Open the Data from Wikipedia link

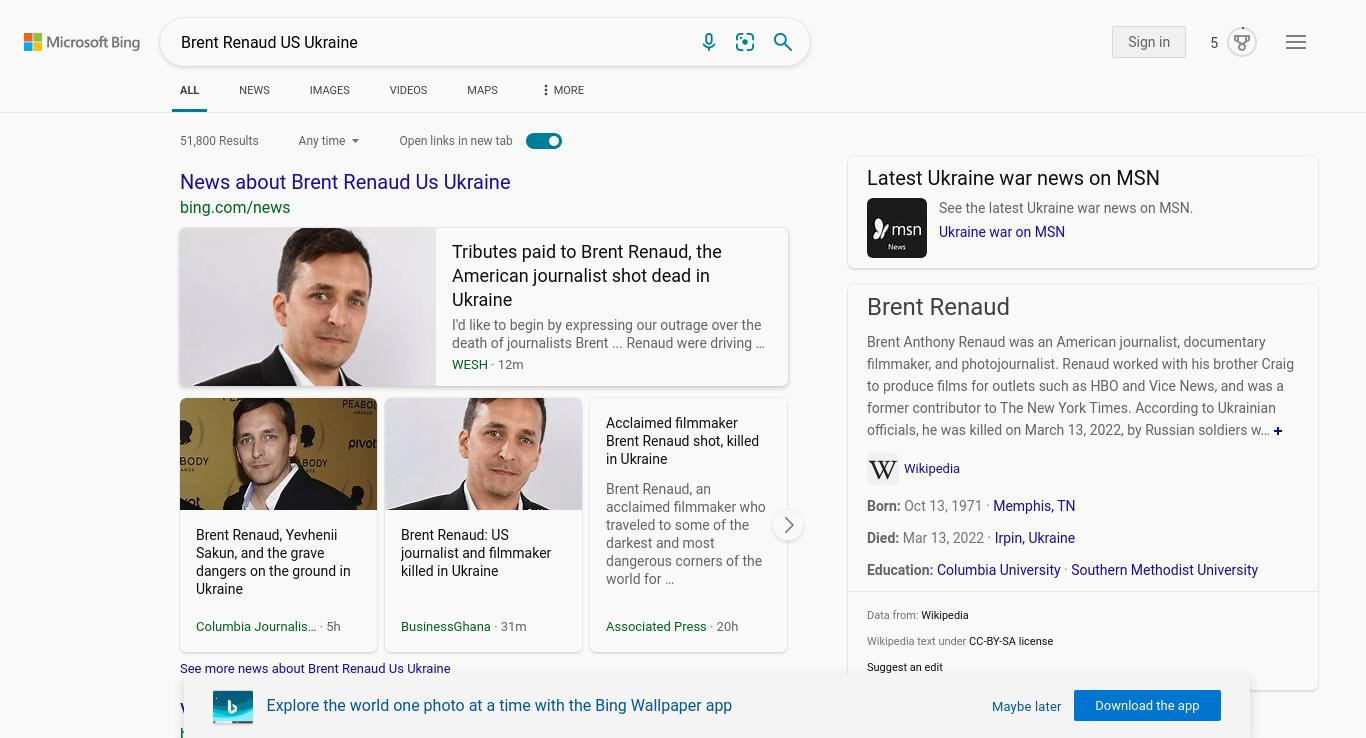tap(944, 615)
